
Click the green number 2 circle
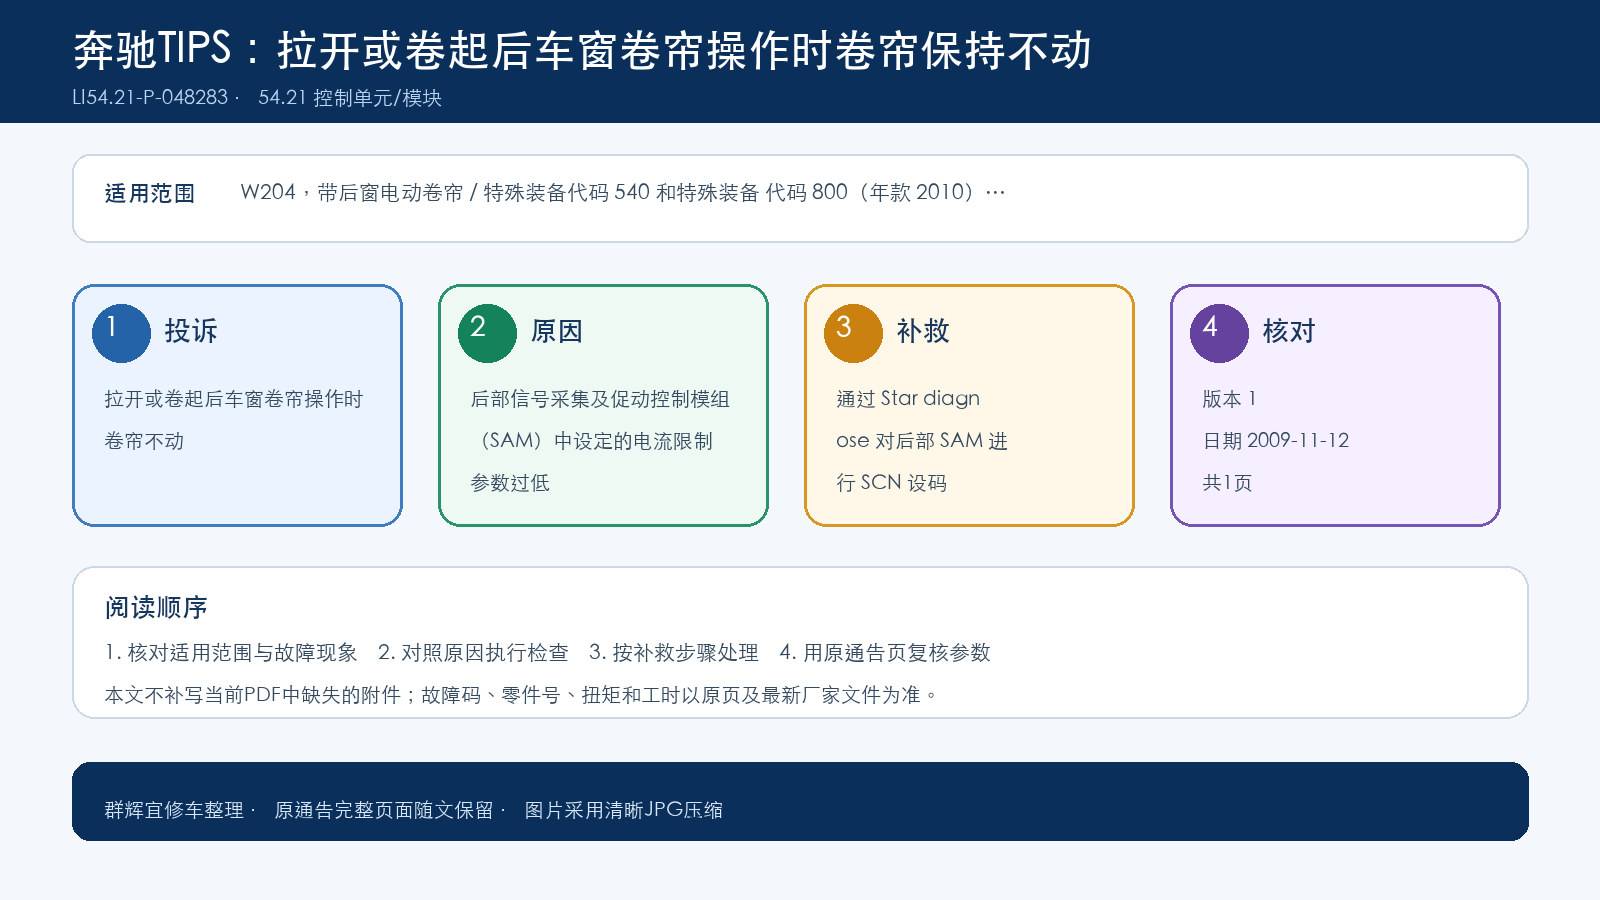487,333
